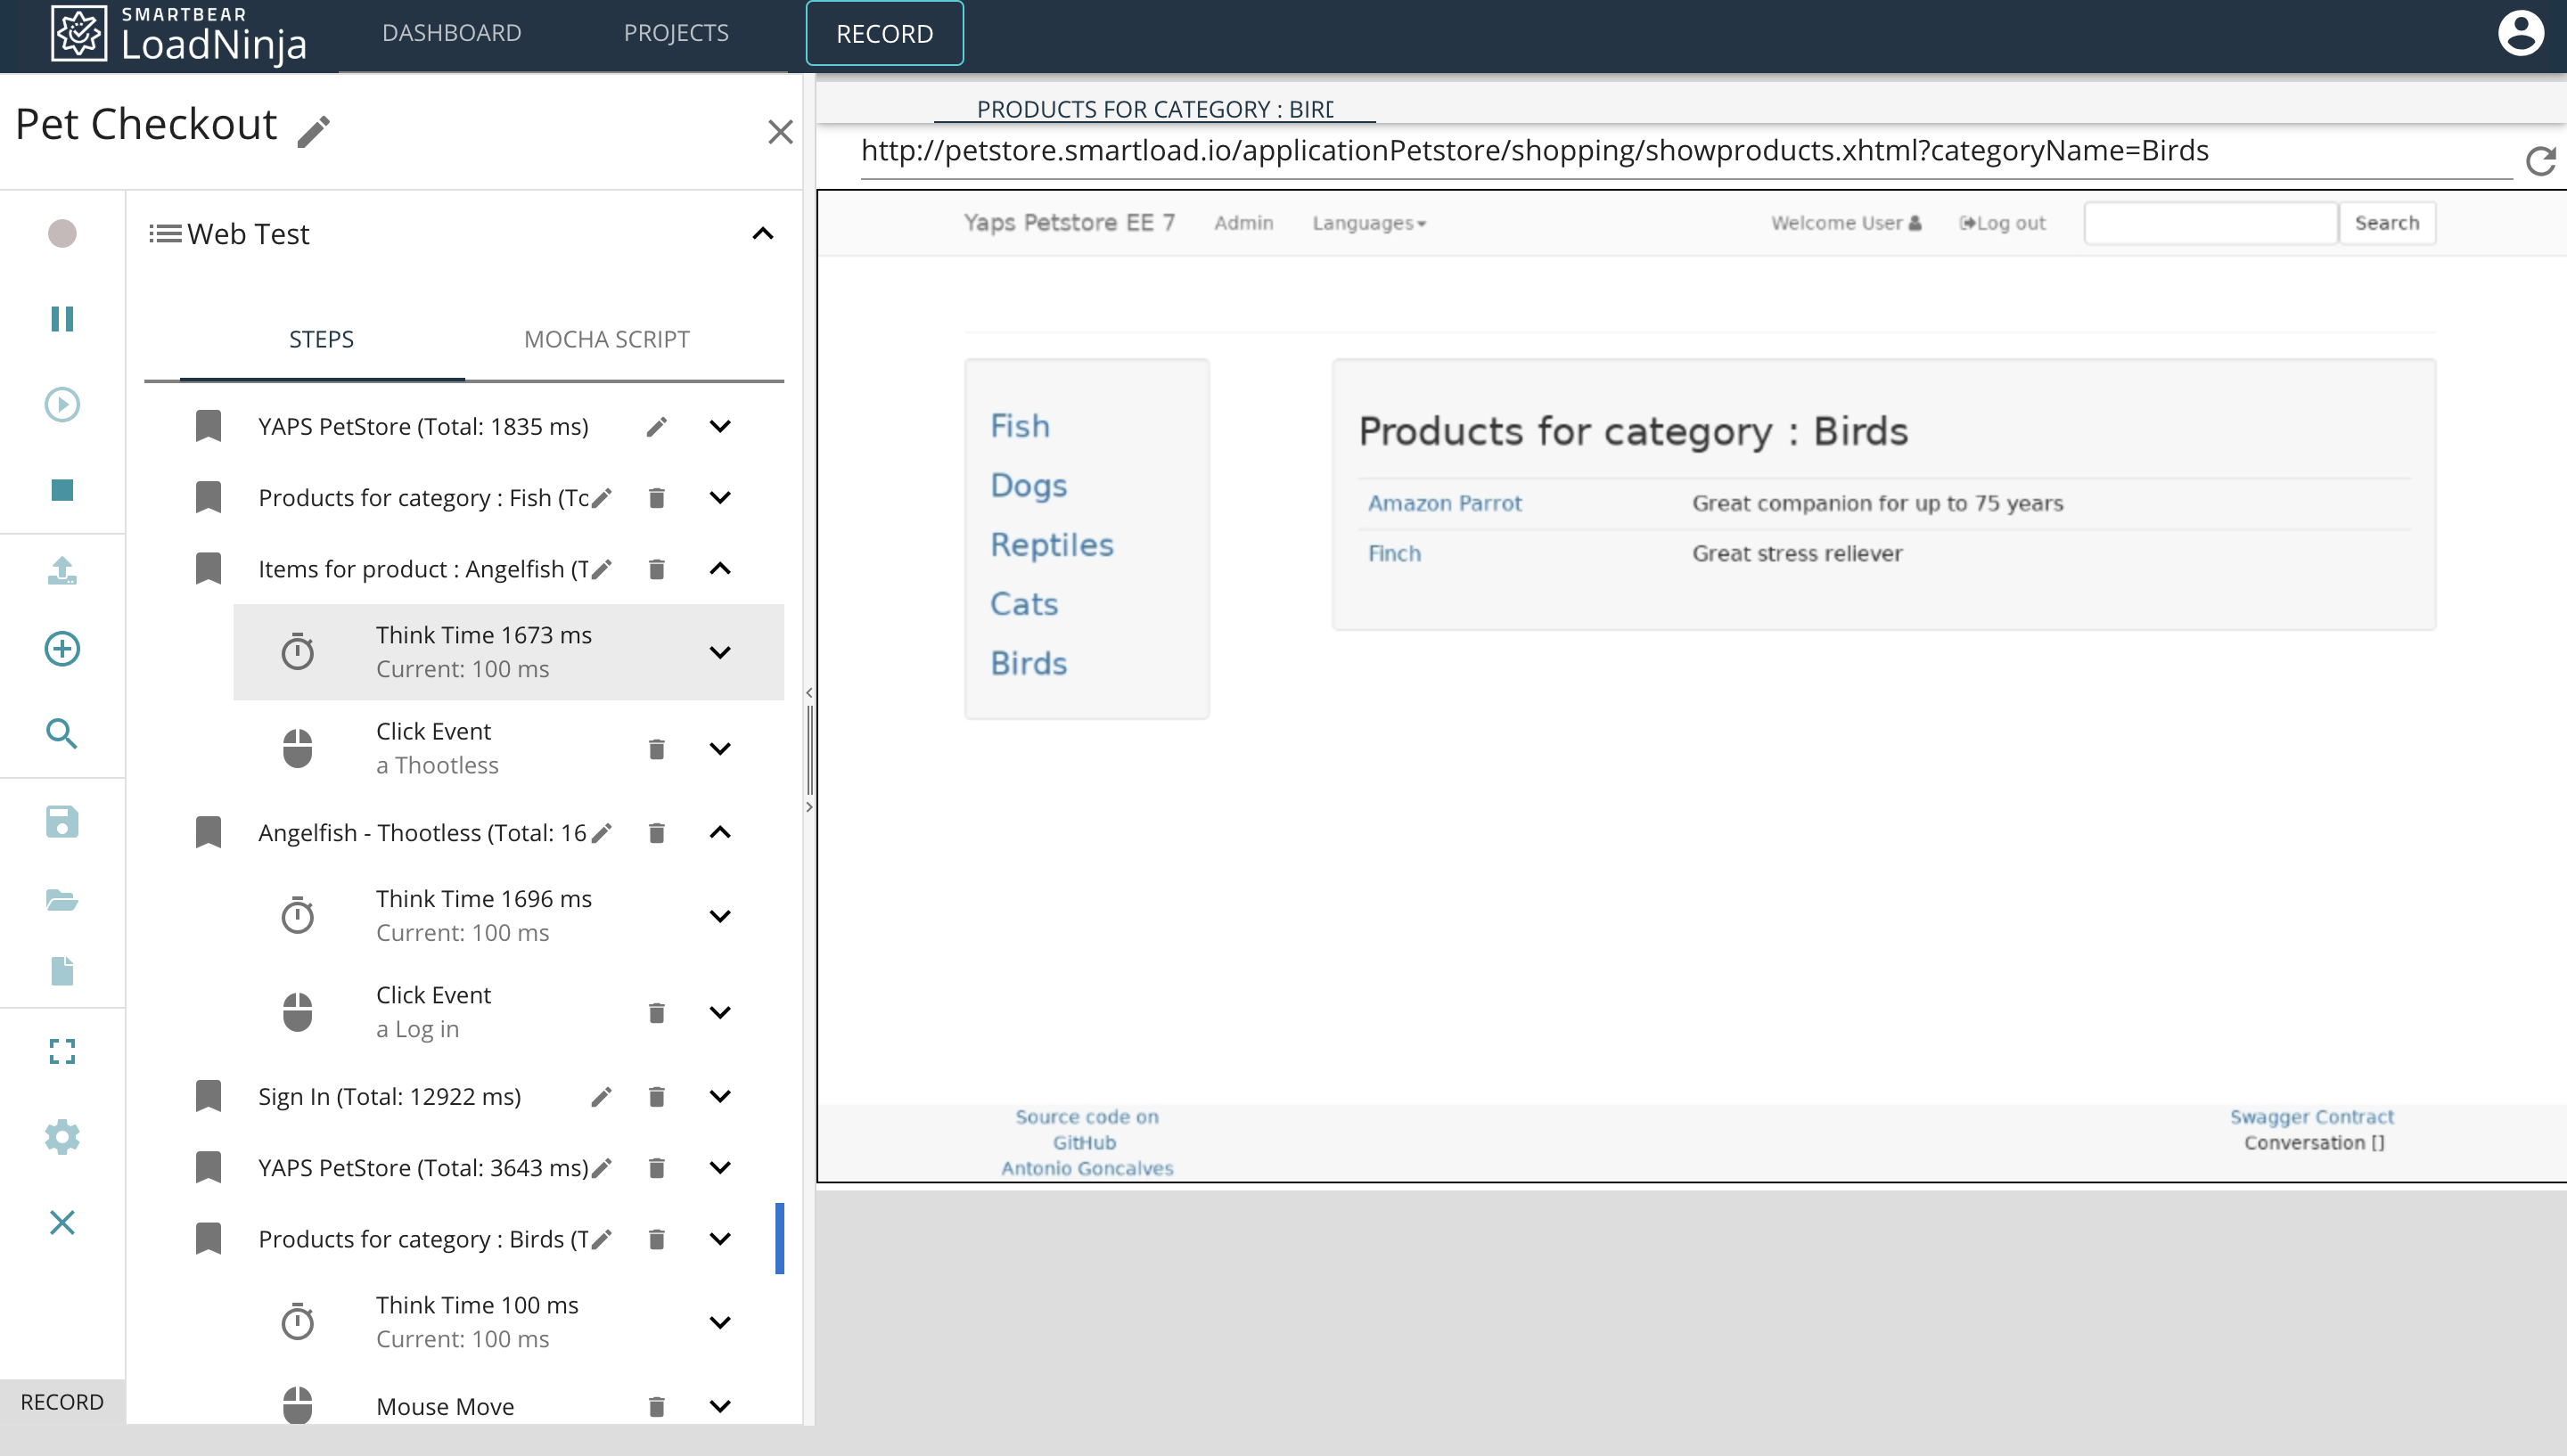Navigate to Projects section
2567x1456 pixels.
[676, 34]
